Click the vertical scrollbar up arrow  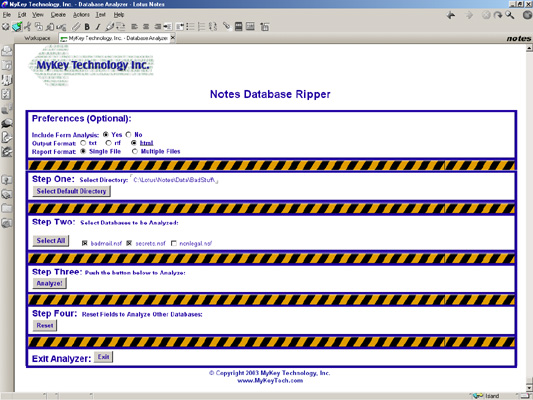coord(529,49)
